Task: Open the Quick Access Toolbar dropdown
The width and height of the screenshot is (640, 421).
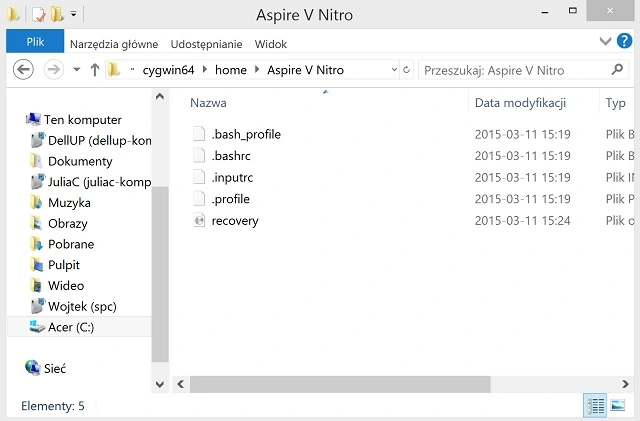Action: click(x=75, y=16)
